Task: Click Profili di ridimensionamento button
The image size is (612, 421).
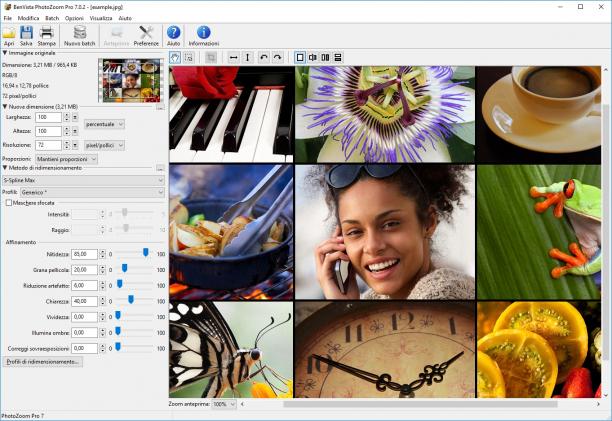Action: pos(43,362)
